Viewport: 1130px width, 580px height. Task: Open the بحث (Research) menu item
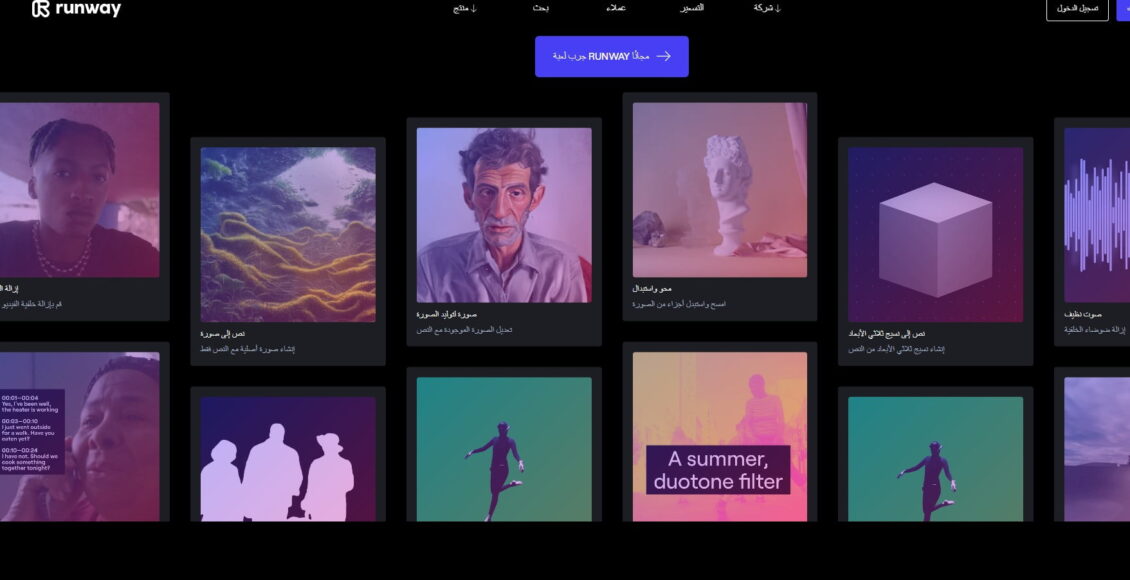click(x=540, y=8)
